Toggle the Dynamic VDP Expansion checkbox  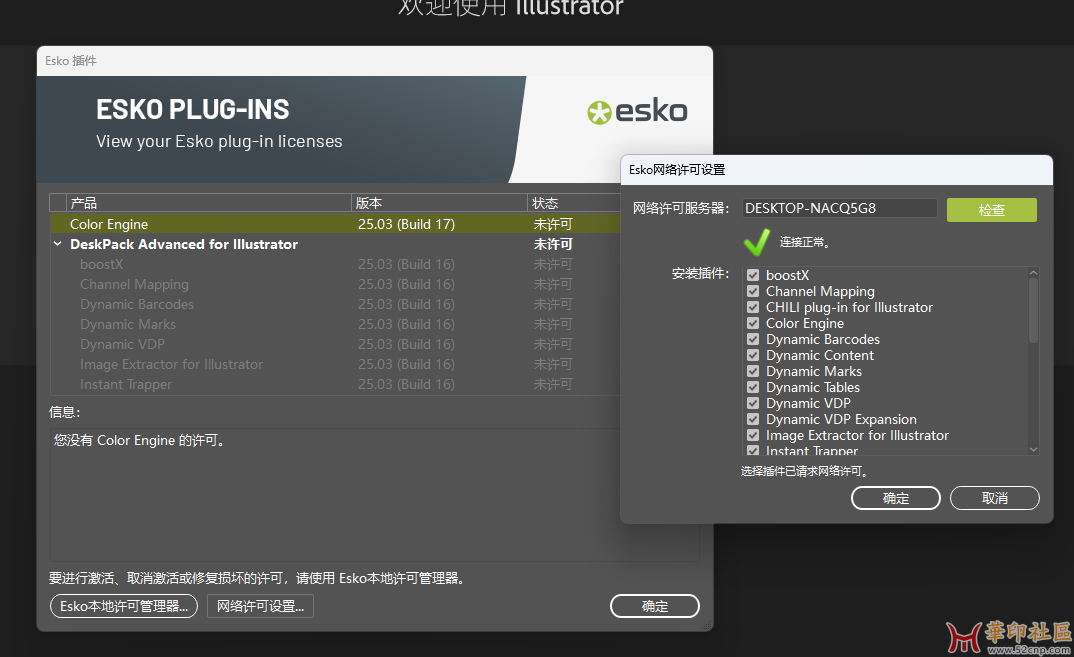(x=753, y=419)
